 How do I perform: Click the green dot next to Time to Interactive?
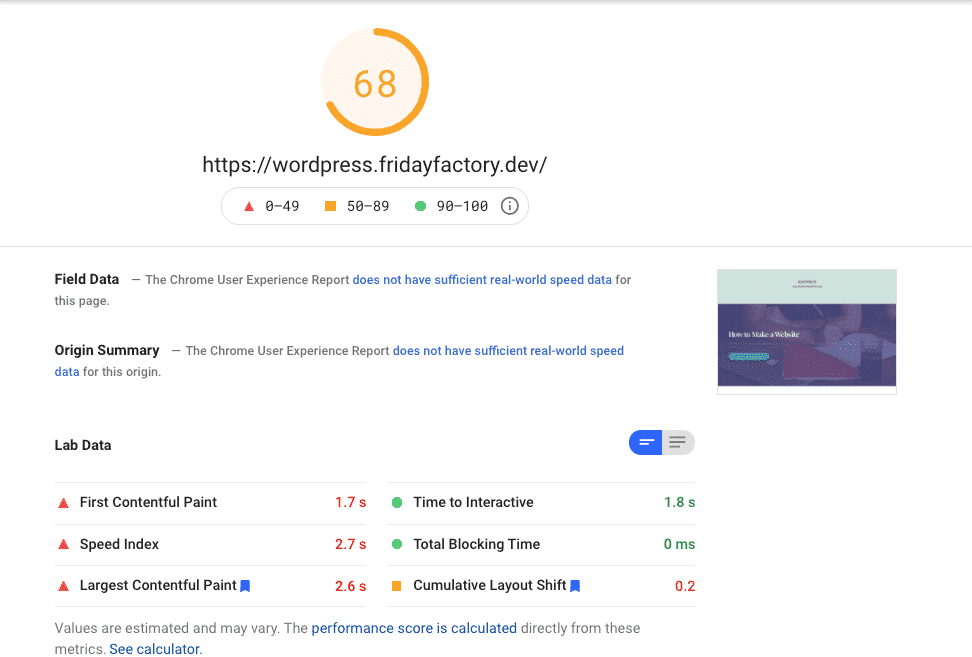coord(397,503)
